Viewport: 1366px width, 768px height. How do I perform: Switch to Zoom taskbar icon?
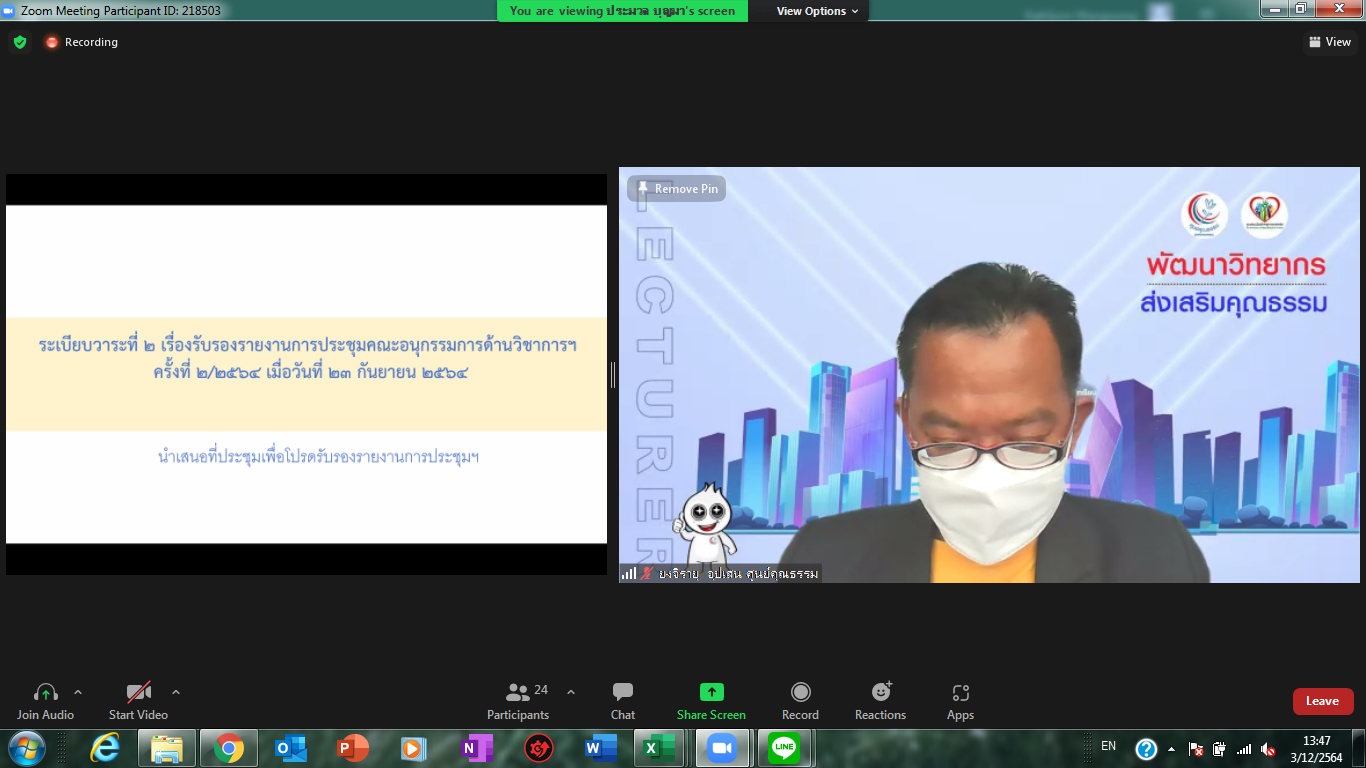[722, 748]
